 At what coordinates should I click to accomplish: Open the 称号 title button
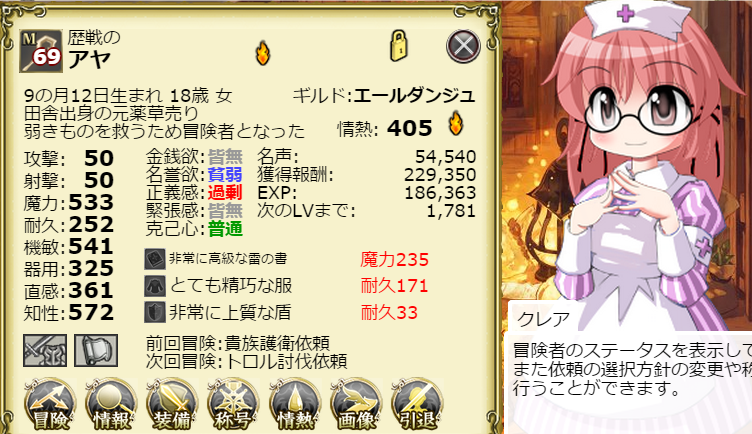(x=233, y=404)
